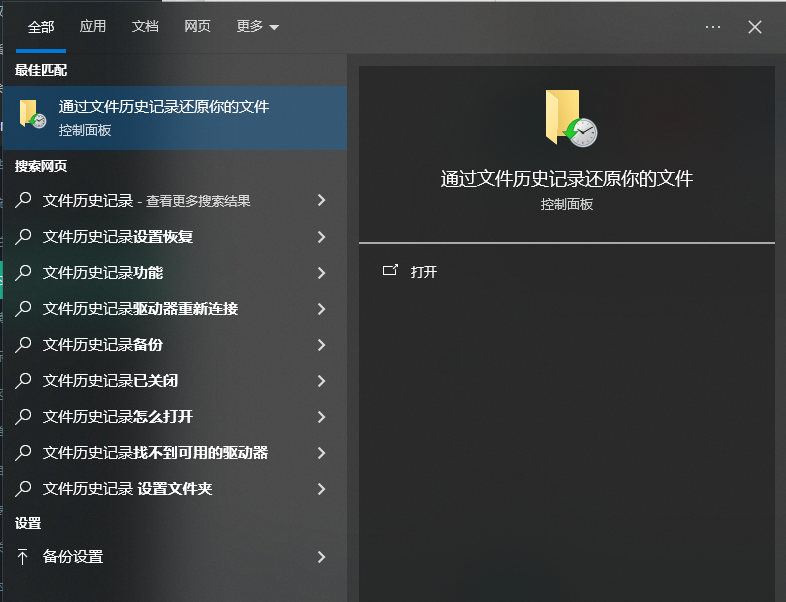Image resolution: width=786 pixels, height=602 pixels.
Task: Select suggestion 文件历史记录驱动器重新连接
Action: click(x=175, y=309)
